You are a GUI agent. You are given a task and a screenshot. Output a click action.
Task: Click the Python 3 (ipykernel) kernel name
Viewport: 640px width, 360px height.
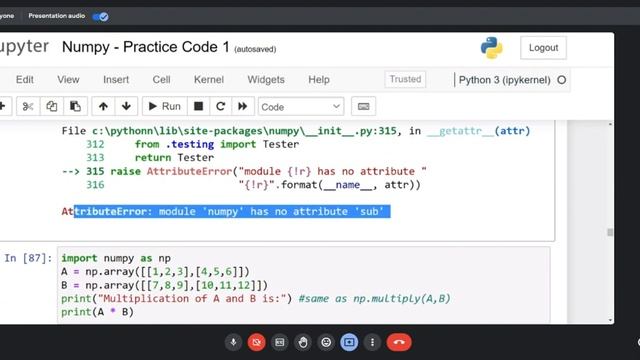[x=504, y=80]
